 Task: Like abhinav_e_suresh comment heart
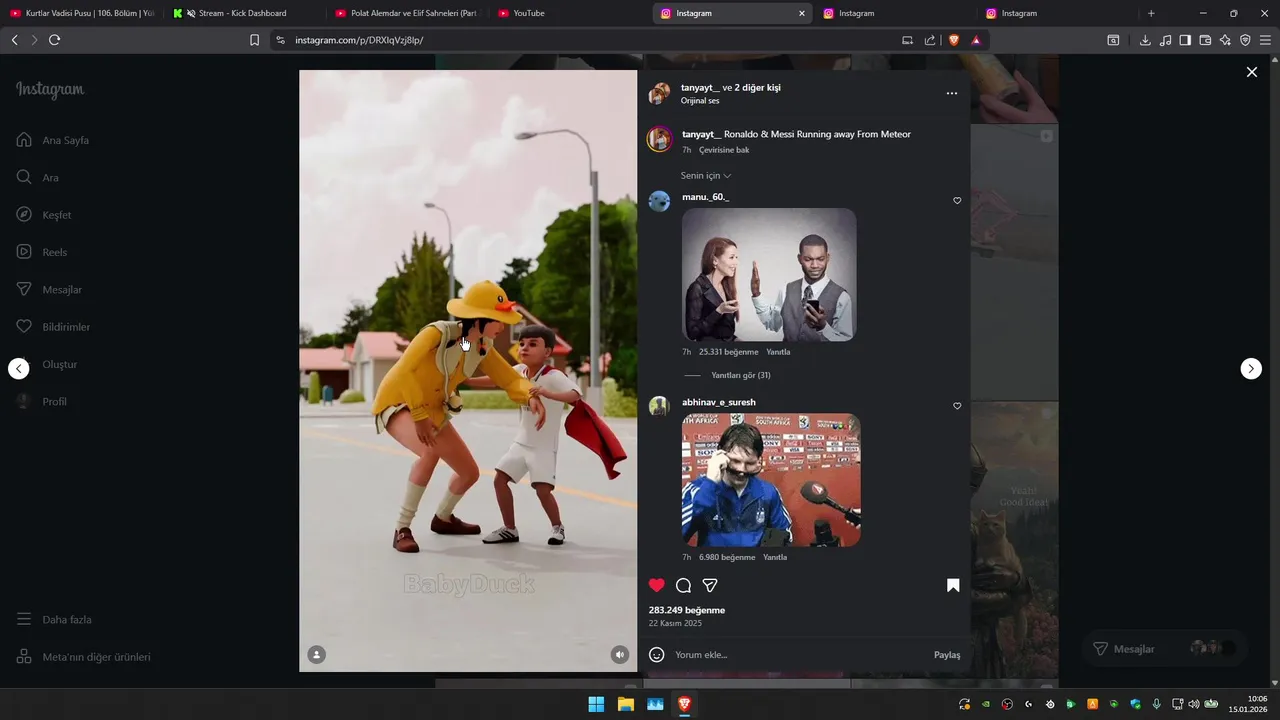point(957,406)
